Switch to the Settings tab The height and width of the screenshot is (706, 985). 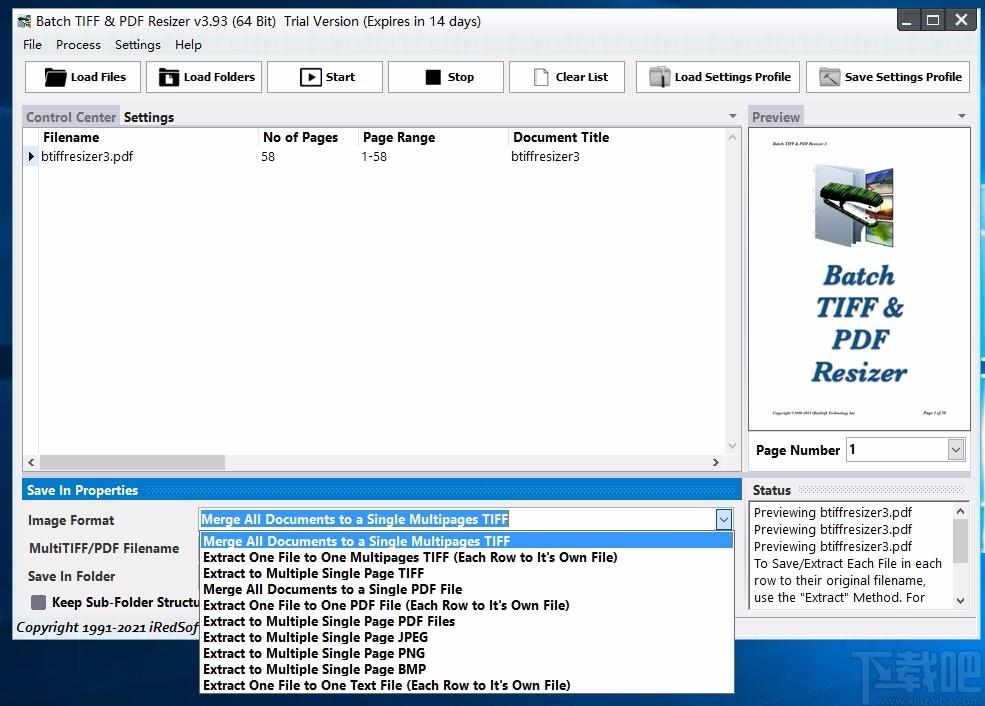[x=149, y=117]
